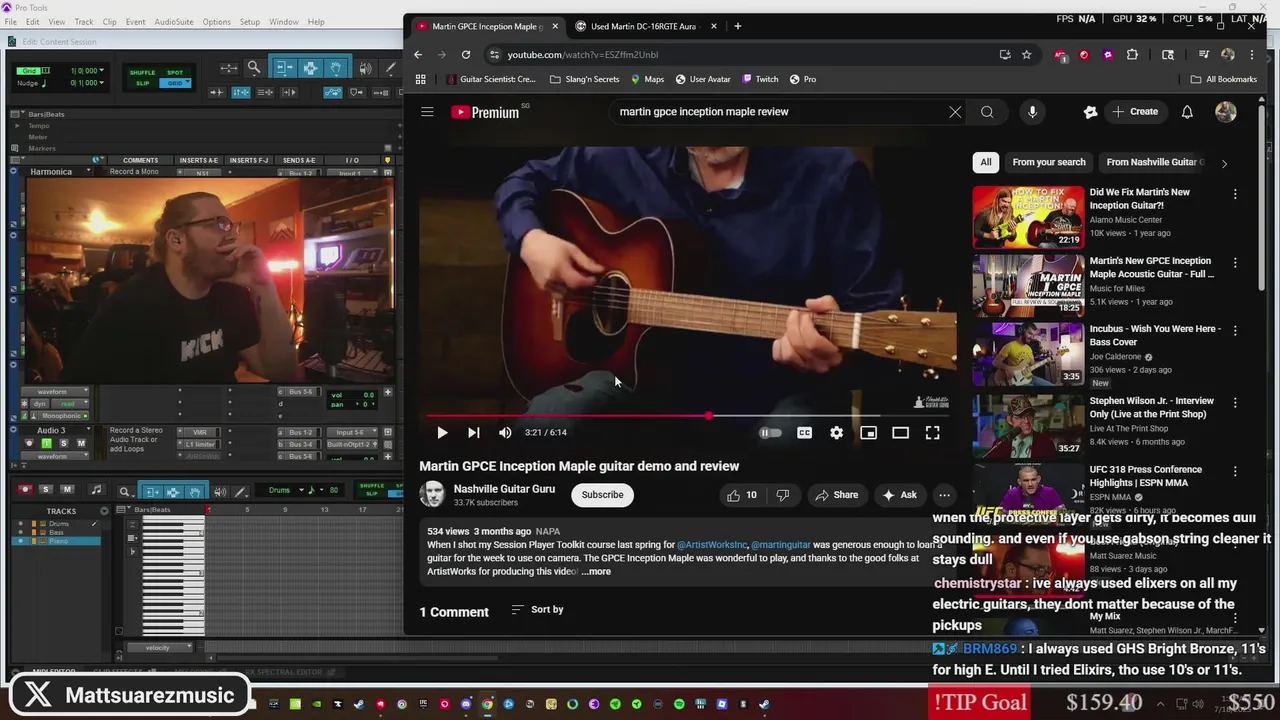Select the Pencil tool in Pro Tools Edit window
The width and height of the screenshot is (1280, 720).
coord(391,68)
